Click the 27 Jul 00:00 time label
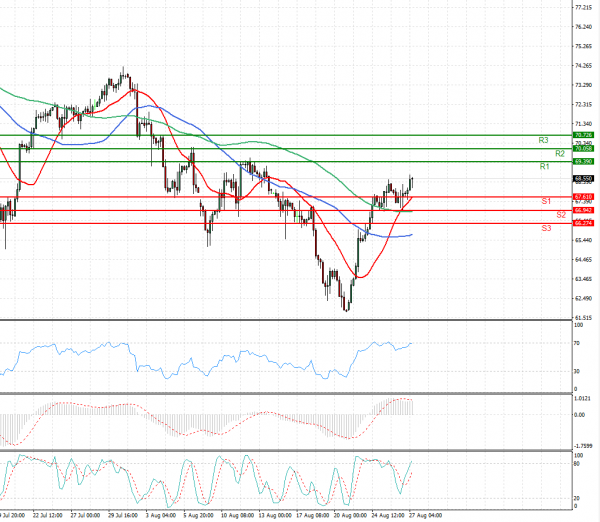Screen dimensions: 600x522 click(x=85, y=516)
